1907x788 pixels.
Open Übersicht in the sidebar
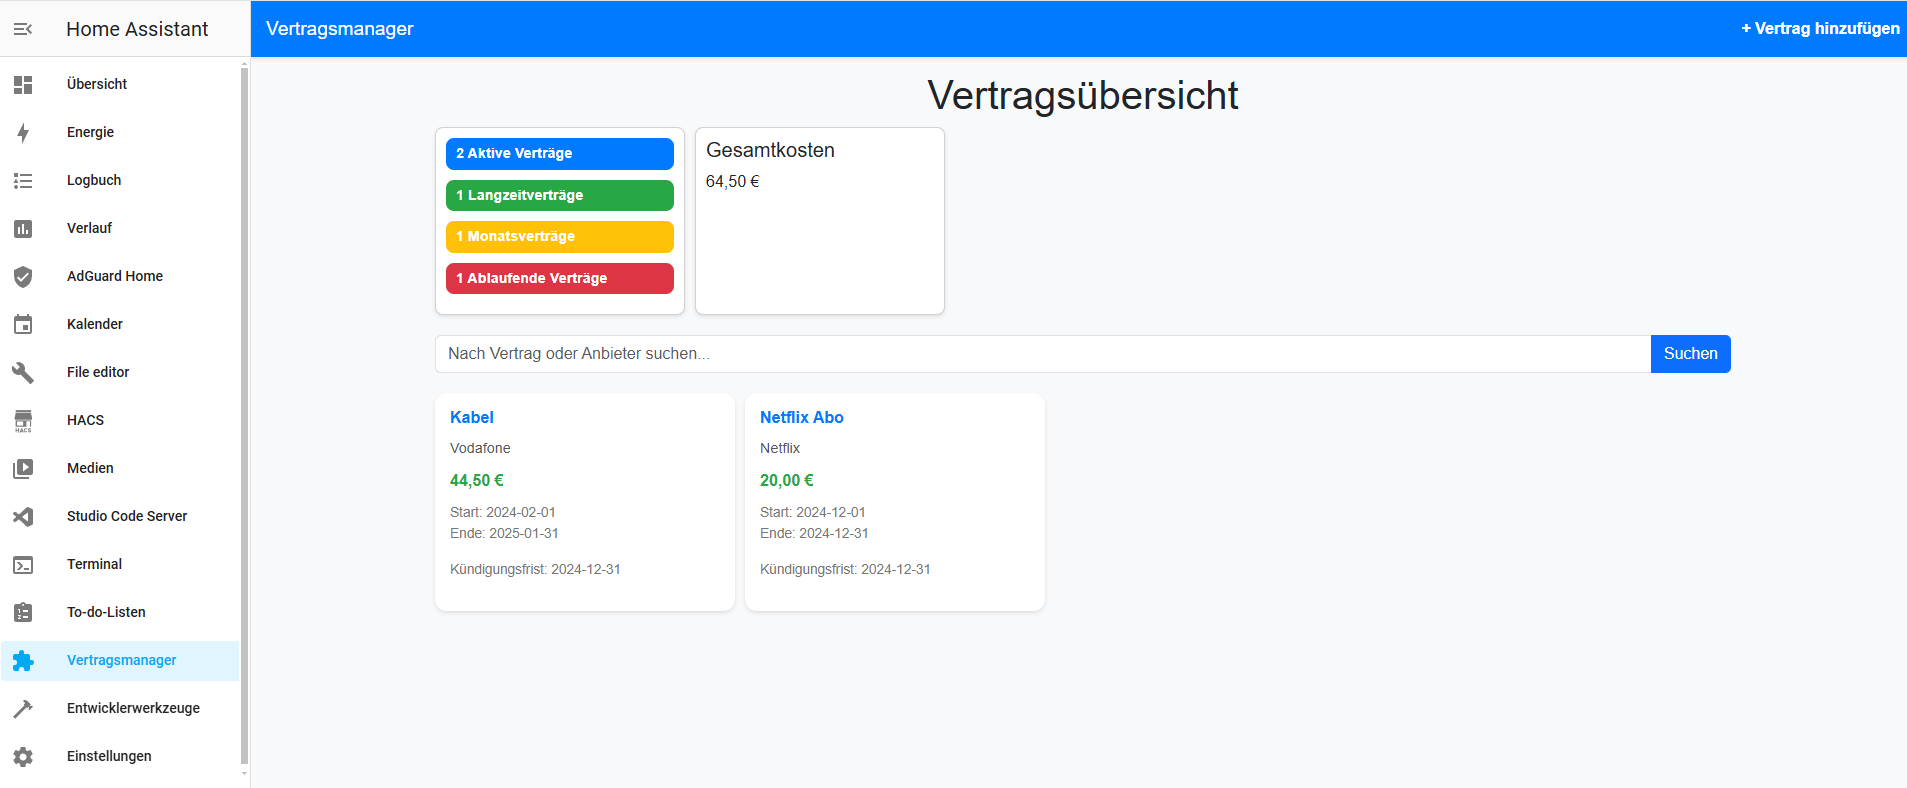tap(120, 85)
